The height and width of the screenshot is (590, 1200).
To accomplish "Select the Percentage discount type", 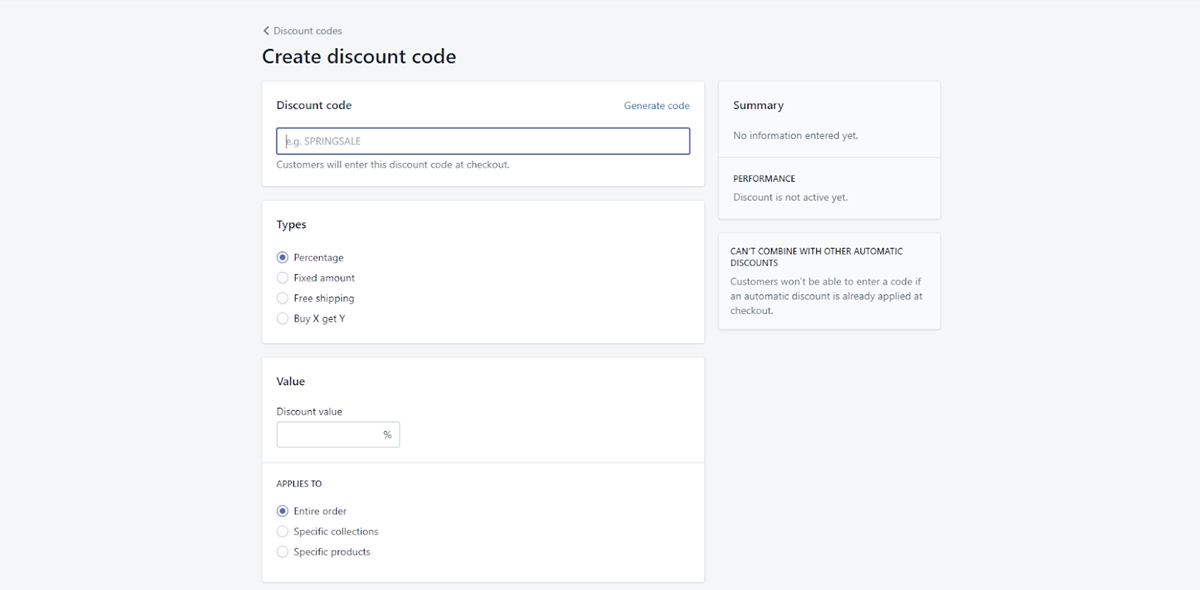I will click(x=310, y=257).
